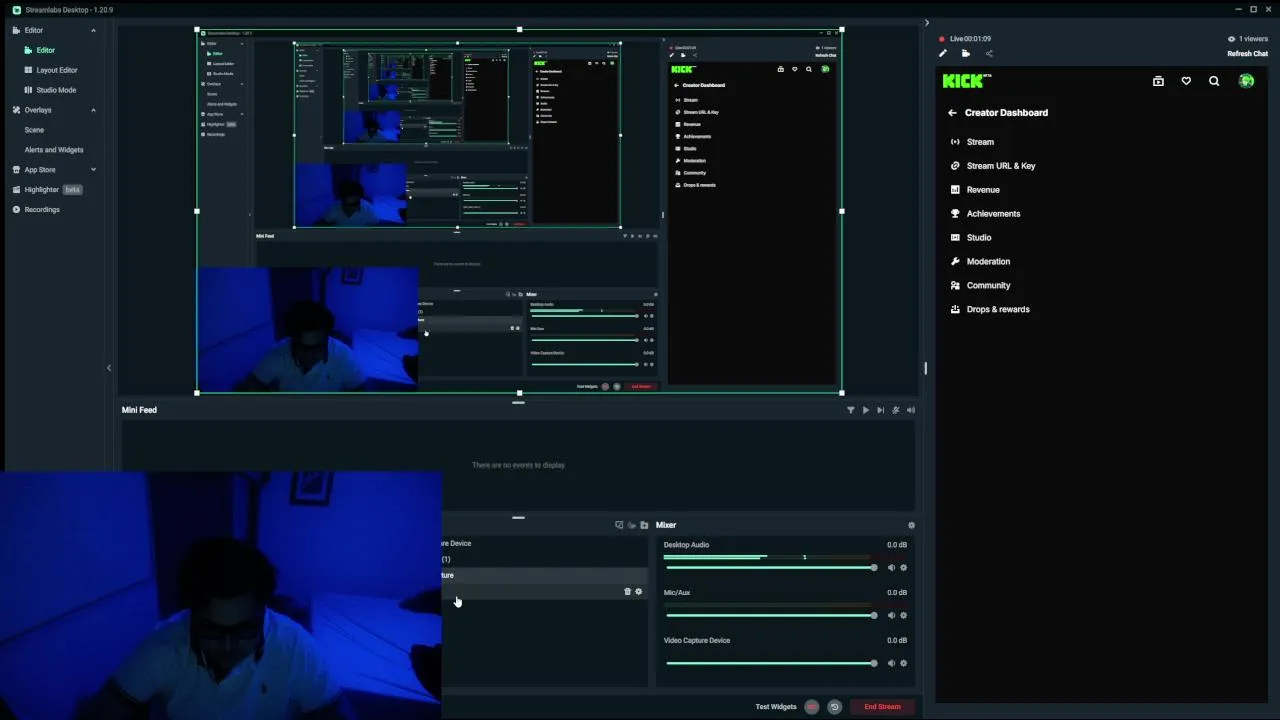Open Kick browse videos icon
1280x720 pixels.
point(1158,81)
